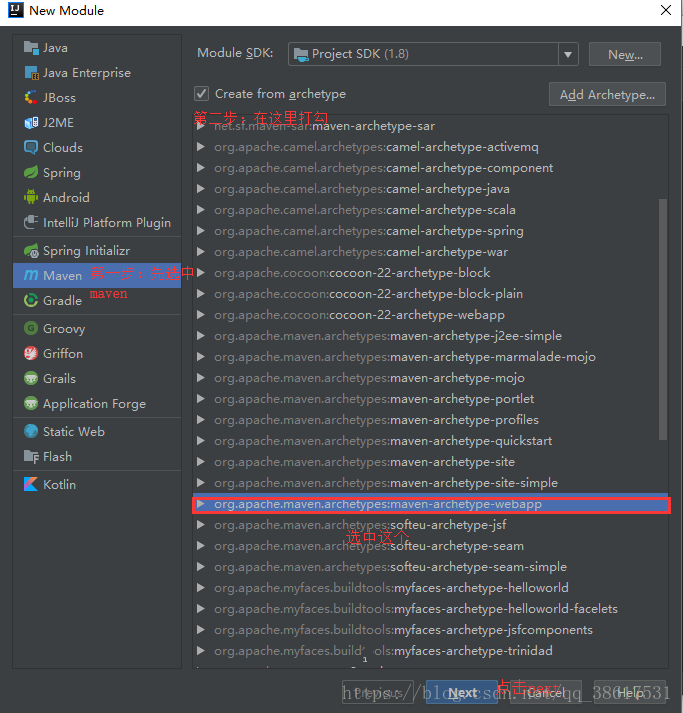Click the JBoss icon
The image size is (683, 713).
[31, 98]
